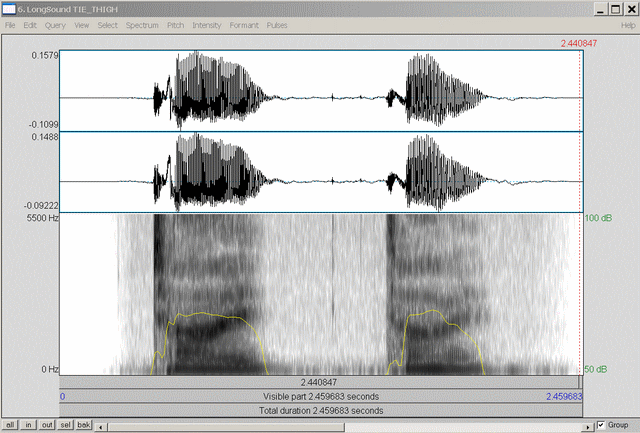Viewport: 640px width, 433px height.
Task: Open the Edit menu
Action: [x=30, y=24]
